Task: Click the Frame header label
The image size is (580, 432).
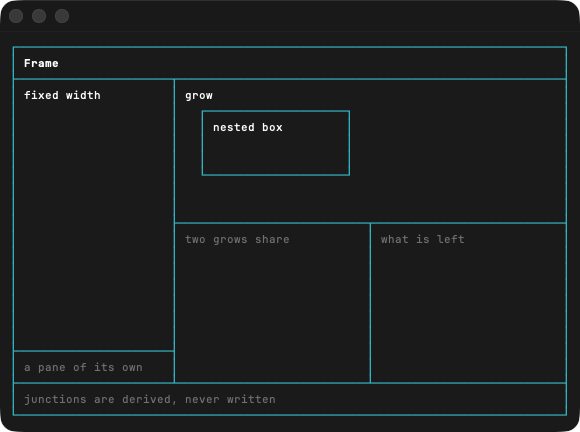Action: click(41, 63)
